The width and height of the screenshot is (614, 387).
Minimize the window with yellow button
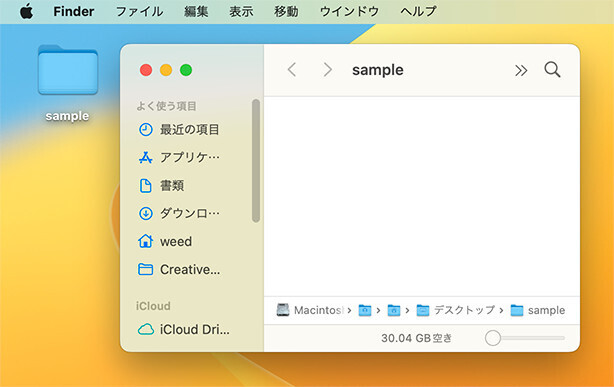click(166, 70)
